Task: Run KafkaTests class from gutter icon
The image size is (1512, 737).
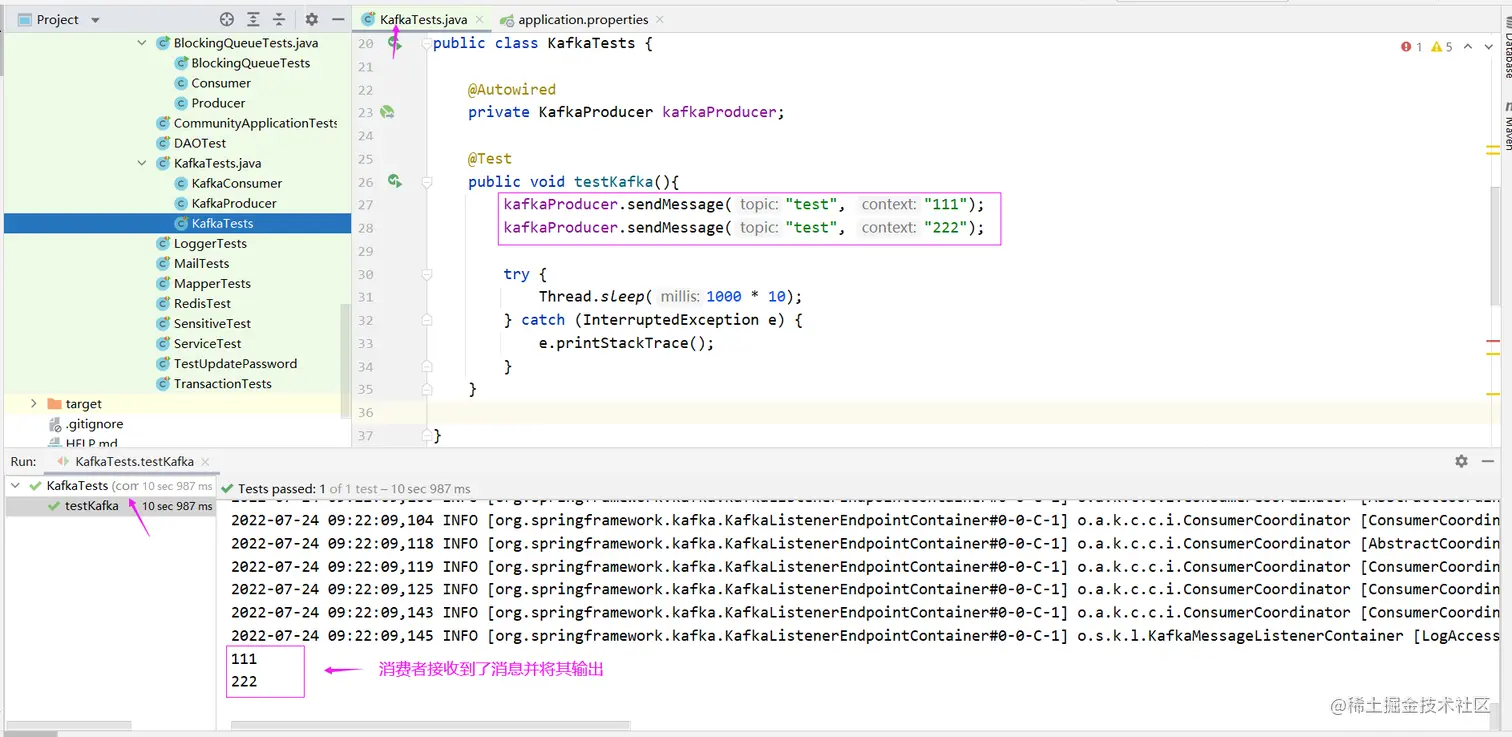Action: [395, 43]
